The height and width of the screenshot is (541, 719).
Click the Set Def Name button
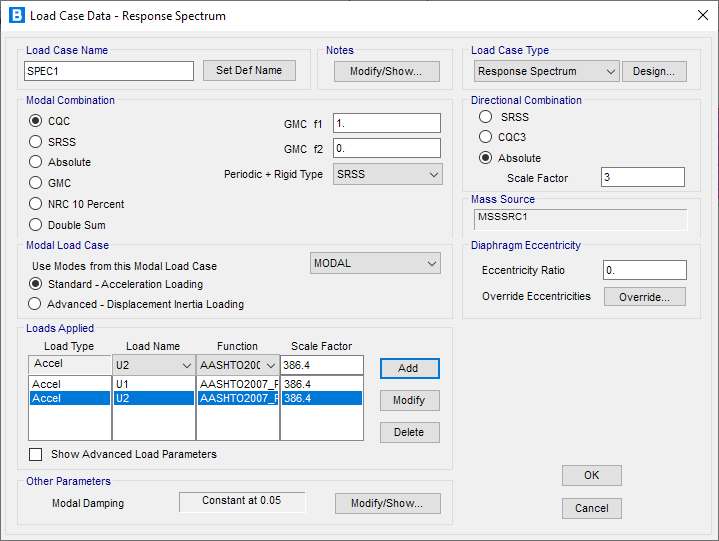(x=249, y=70)
